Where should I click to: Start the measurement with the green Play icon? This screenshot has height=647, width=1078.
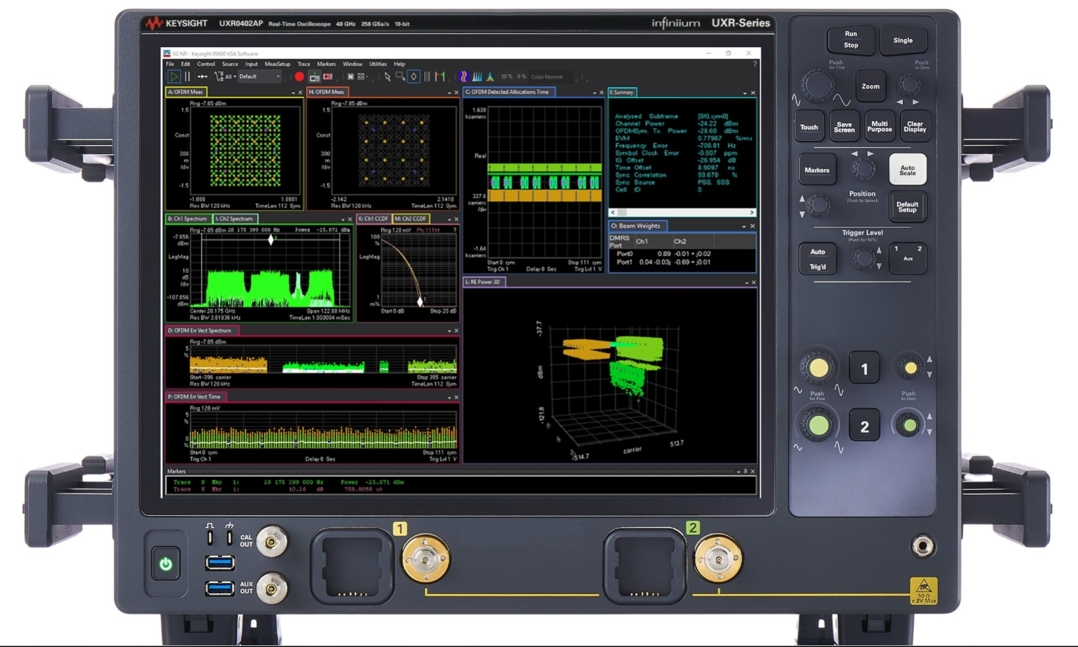pos(174,77)
